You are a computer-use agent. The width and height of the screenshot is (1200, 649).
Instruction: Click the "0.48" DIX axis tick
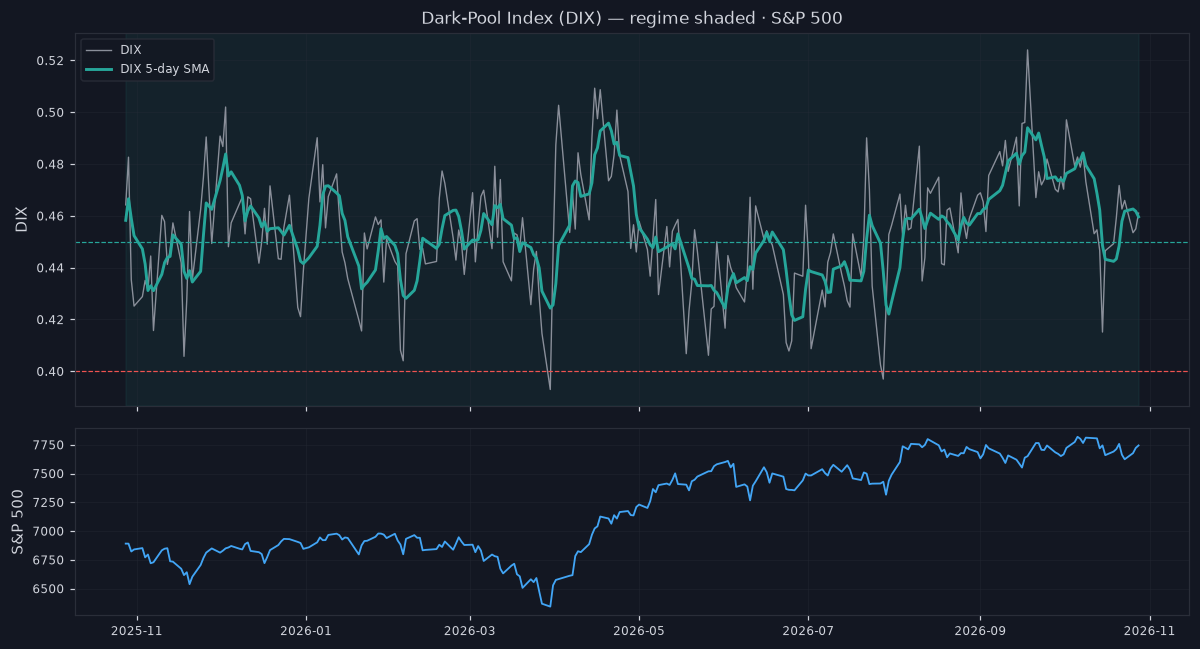pyautogui.click(x=50, y=165)
